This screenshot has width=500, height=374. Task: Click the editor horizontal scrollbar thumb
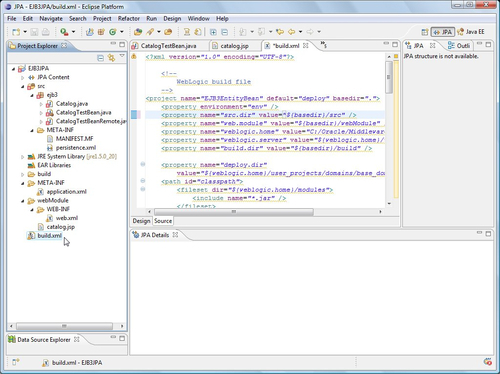(234, 212)
